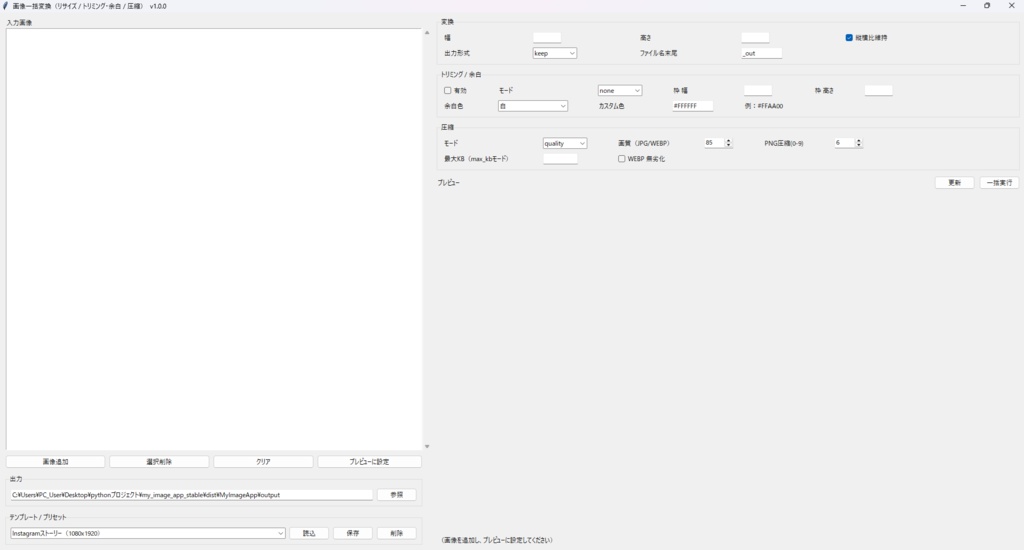The height and width of the screenshot is (550, 1024).
Task: Open the trimming モード dropdown showing none
Action: [x=620, y=90]
